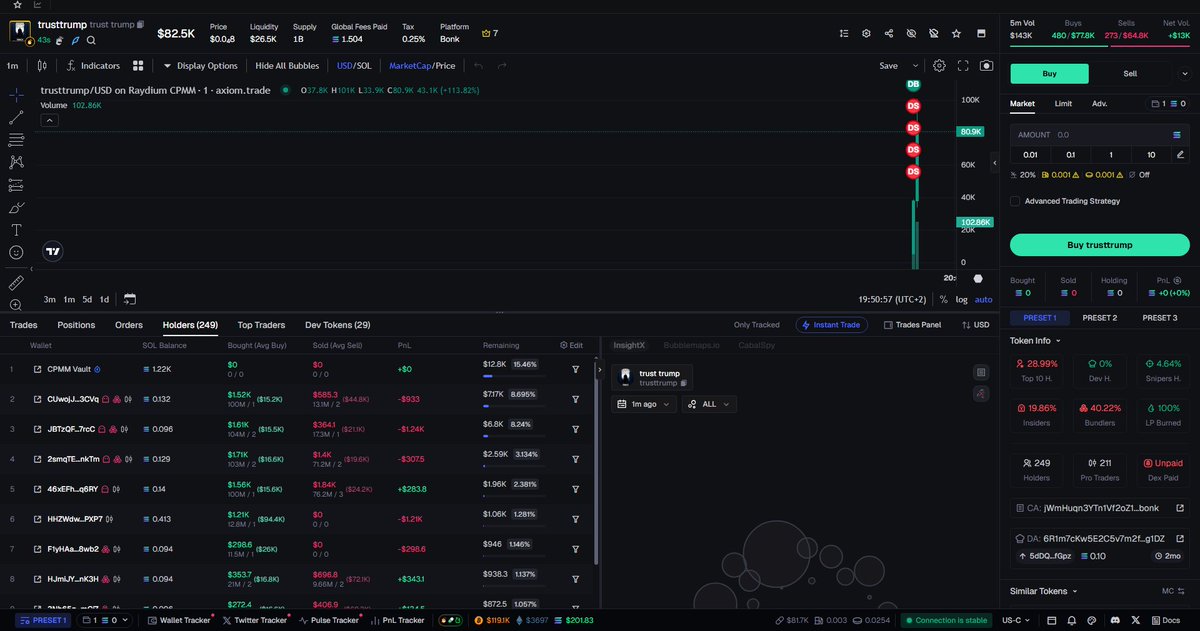
Task: Hide token with crossed eye icon
Action: click(911, 33)
